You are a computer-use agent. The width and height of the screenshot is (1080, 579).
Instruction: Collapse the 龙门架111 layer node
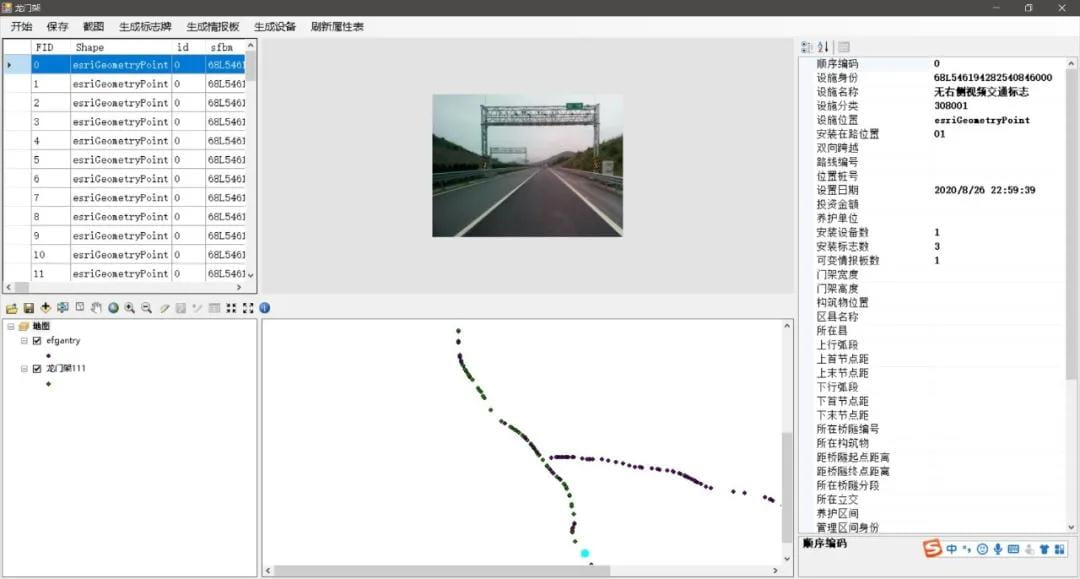tap(24, 369)
